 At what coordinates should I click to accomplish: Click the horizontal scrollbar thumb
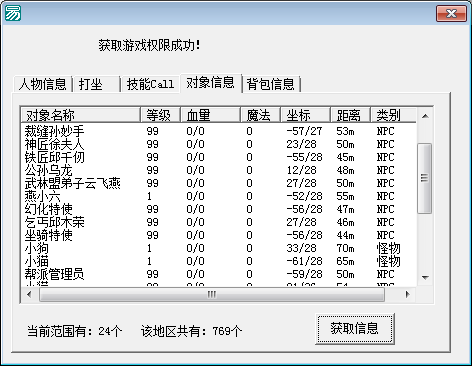coord(212,295)
